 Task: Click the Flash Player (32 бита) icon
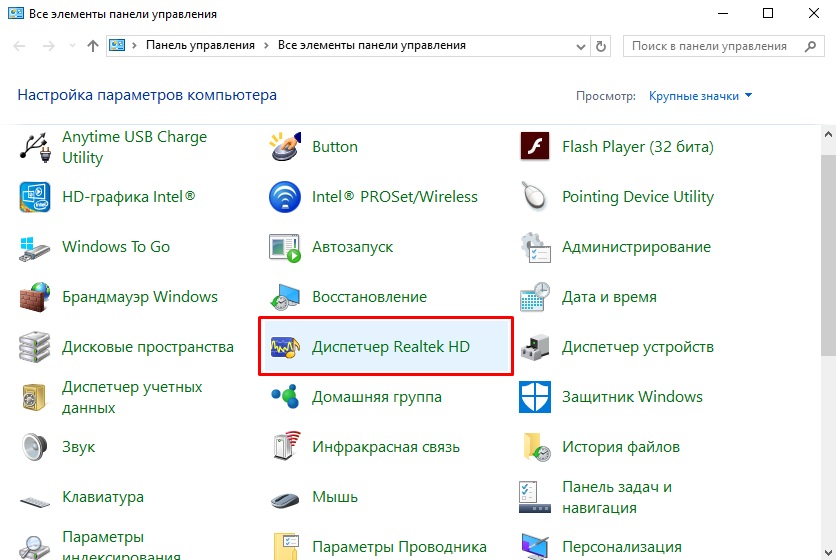coord(535,147)
